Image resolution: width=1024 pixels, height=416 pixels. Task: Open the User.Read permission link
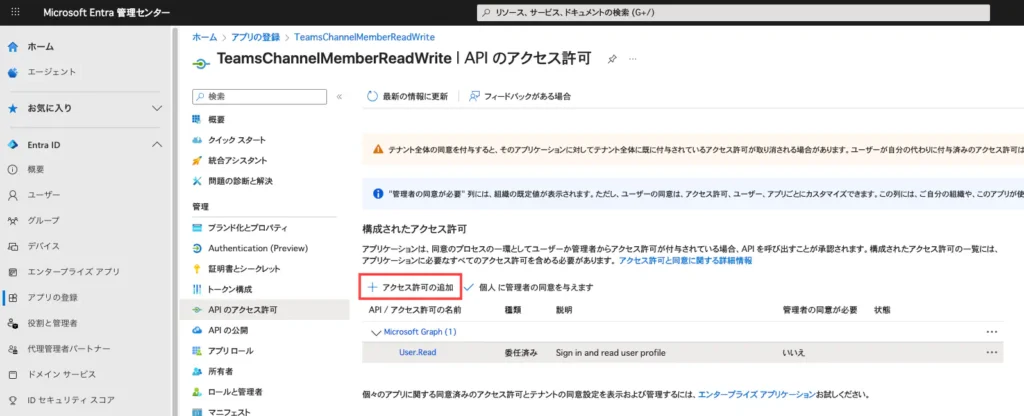pyautogui.click(x=417, y=353)
